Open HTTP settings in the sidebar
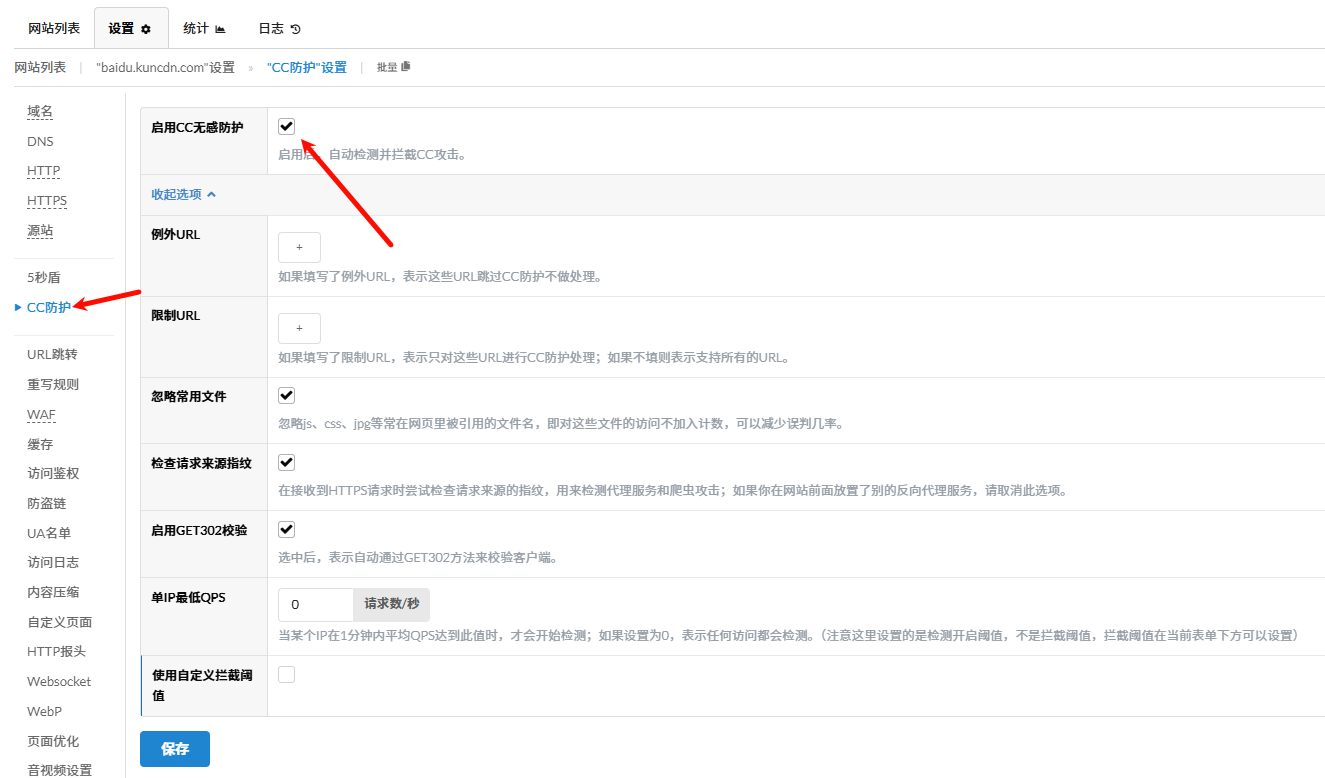The height and width of the screenshot is (778, 1325). pos(43,171)
